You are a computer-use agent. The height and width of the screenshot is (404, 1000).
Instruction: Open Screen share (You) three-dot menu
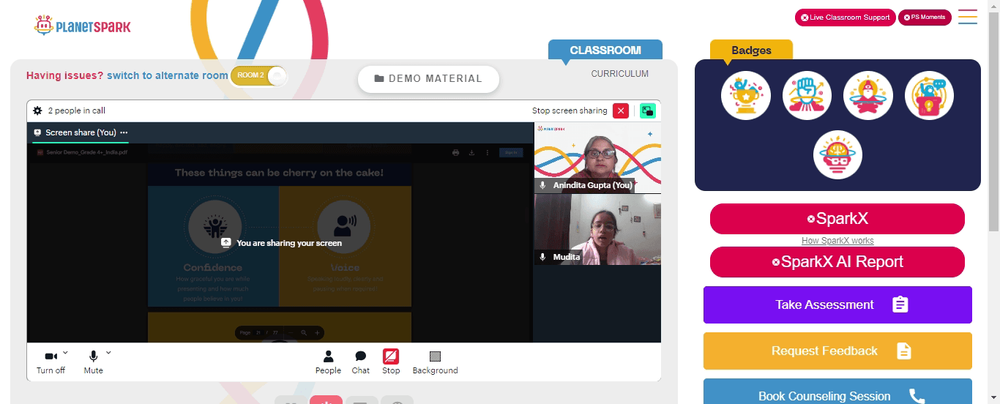(x=124, y=133)
